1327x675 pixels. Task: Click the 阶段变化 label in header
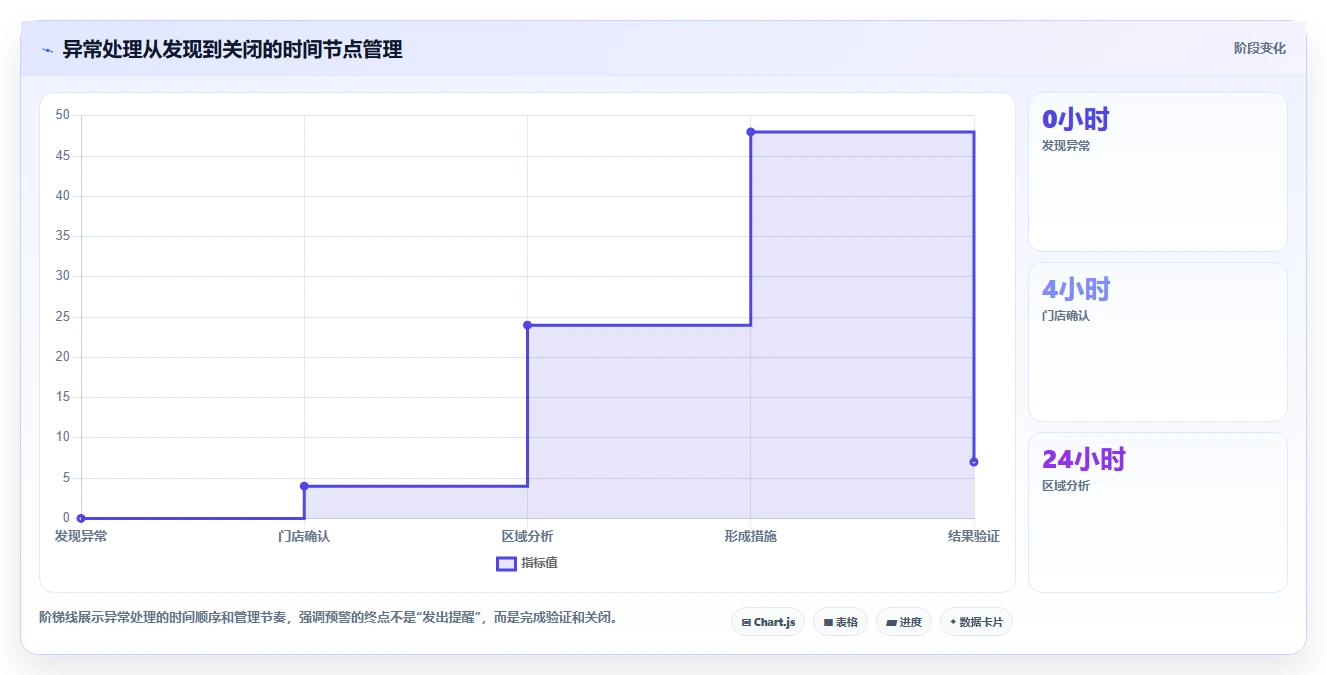[x=1259, y=48]
